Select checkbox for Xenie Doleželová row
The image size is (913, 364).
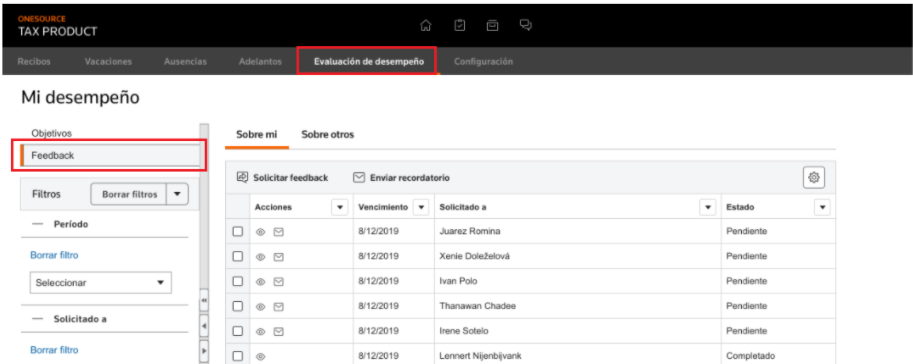[238, 256]
